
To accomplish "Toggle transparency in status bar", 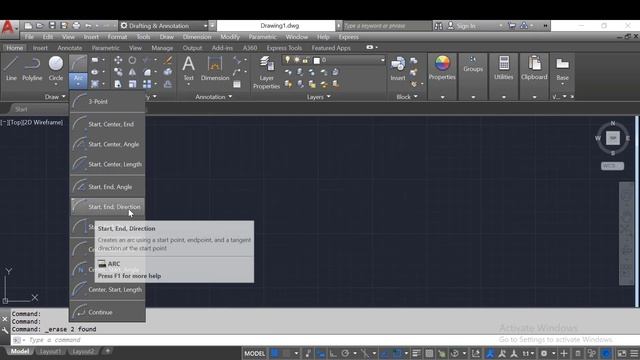I will pos(429,353).
